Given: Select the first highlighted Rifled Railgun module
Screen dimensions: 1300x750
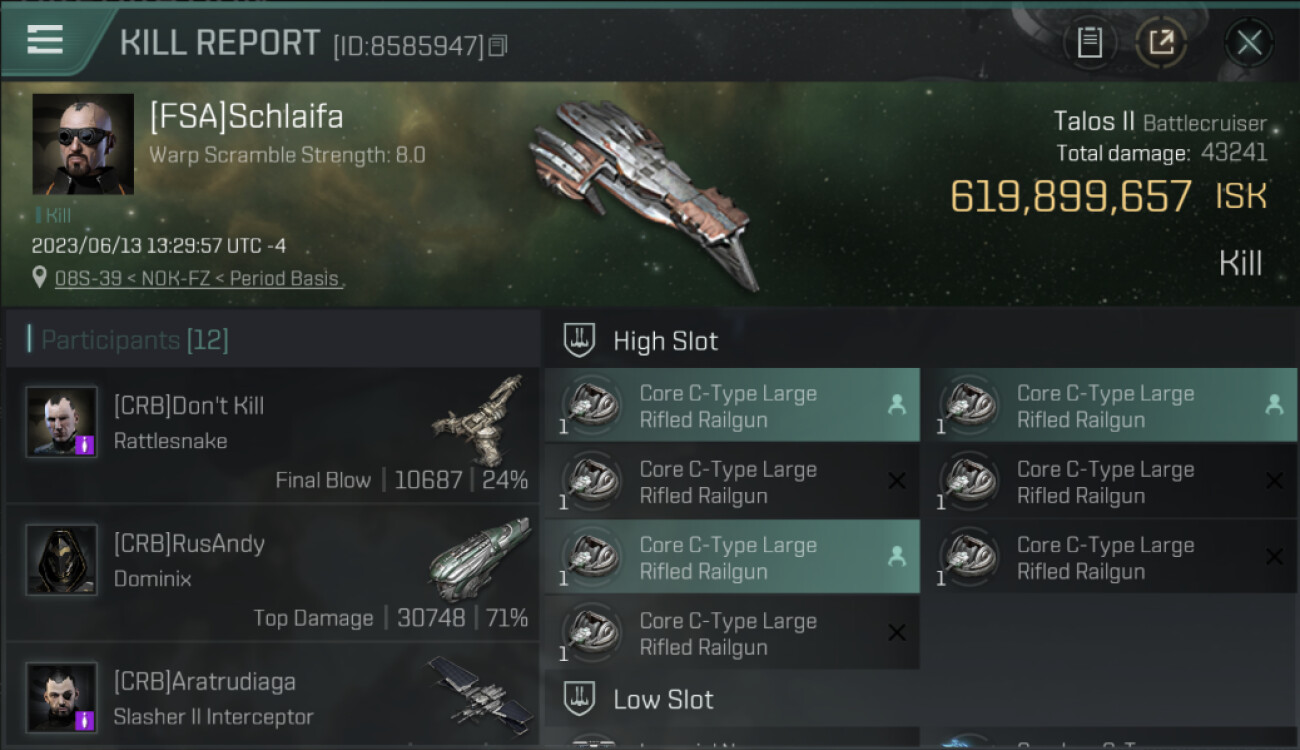Looking at the screenshot, I should tap(732, 405).
